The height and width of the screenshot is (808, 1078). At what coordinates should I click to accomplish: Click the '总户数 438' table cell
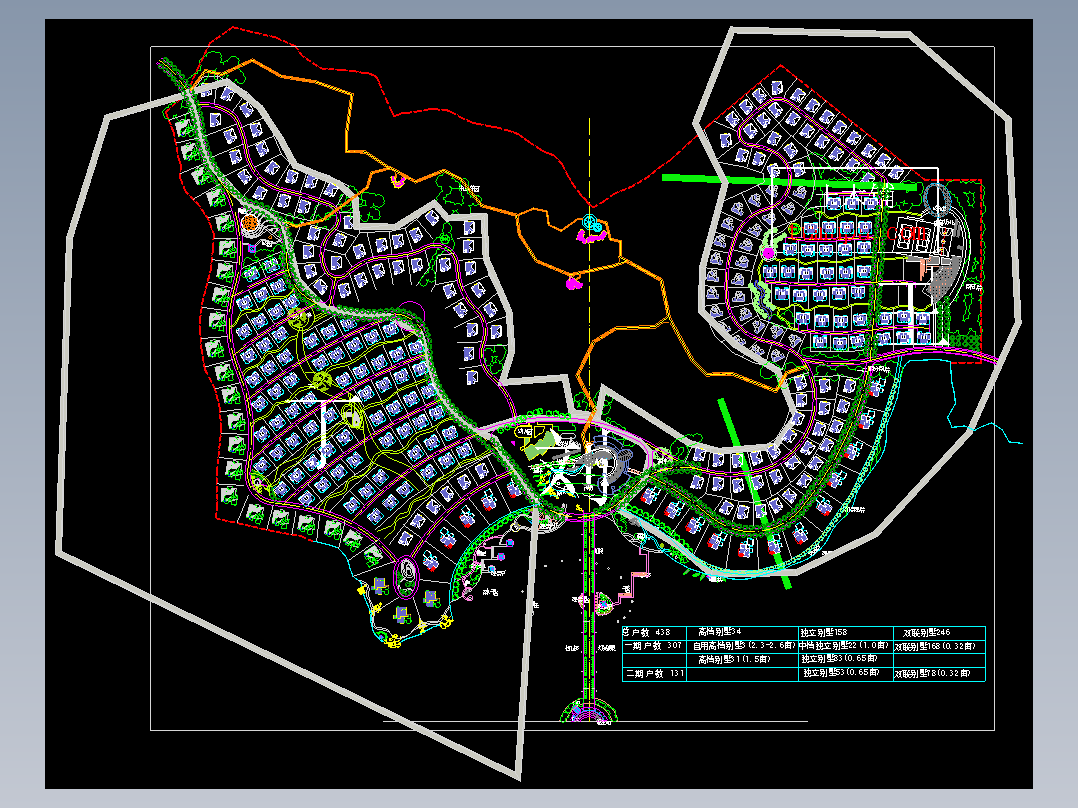pyautogui.click(x=654, y=633)
